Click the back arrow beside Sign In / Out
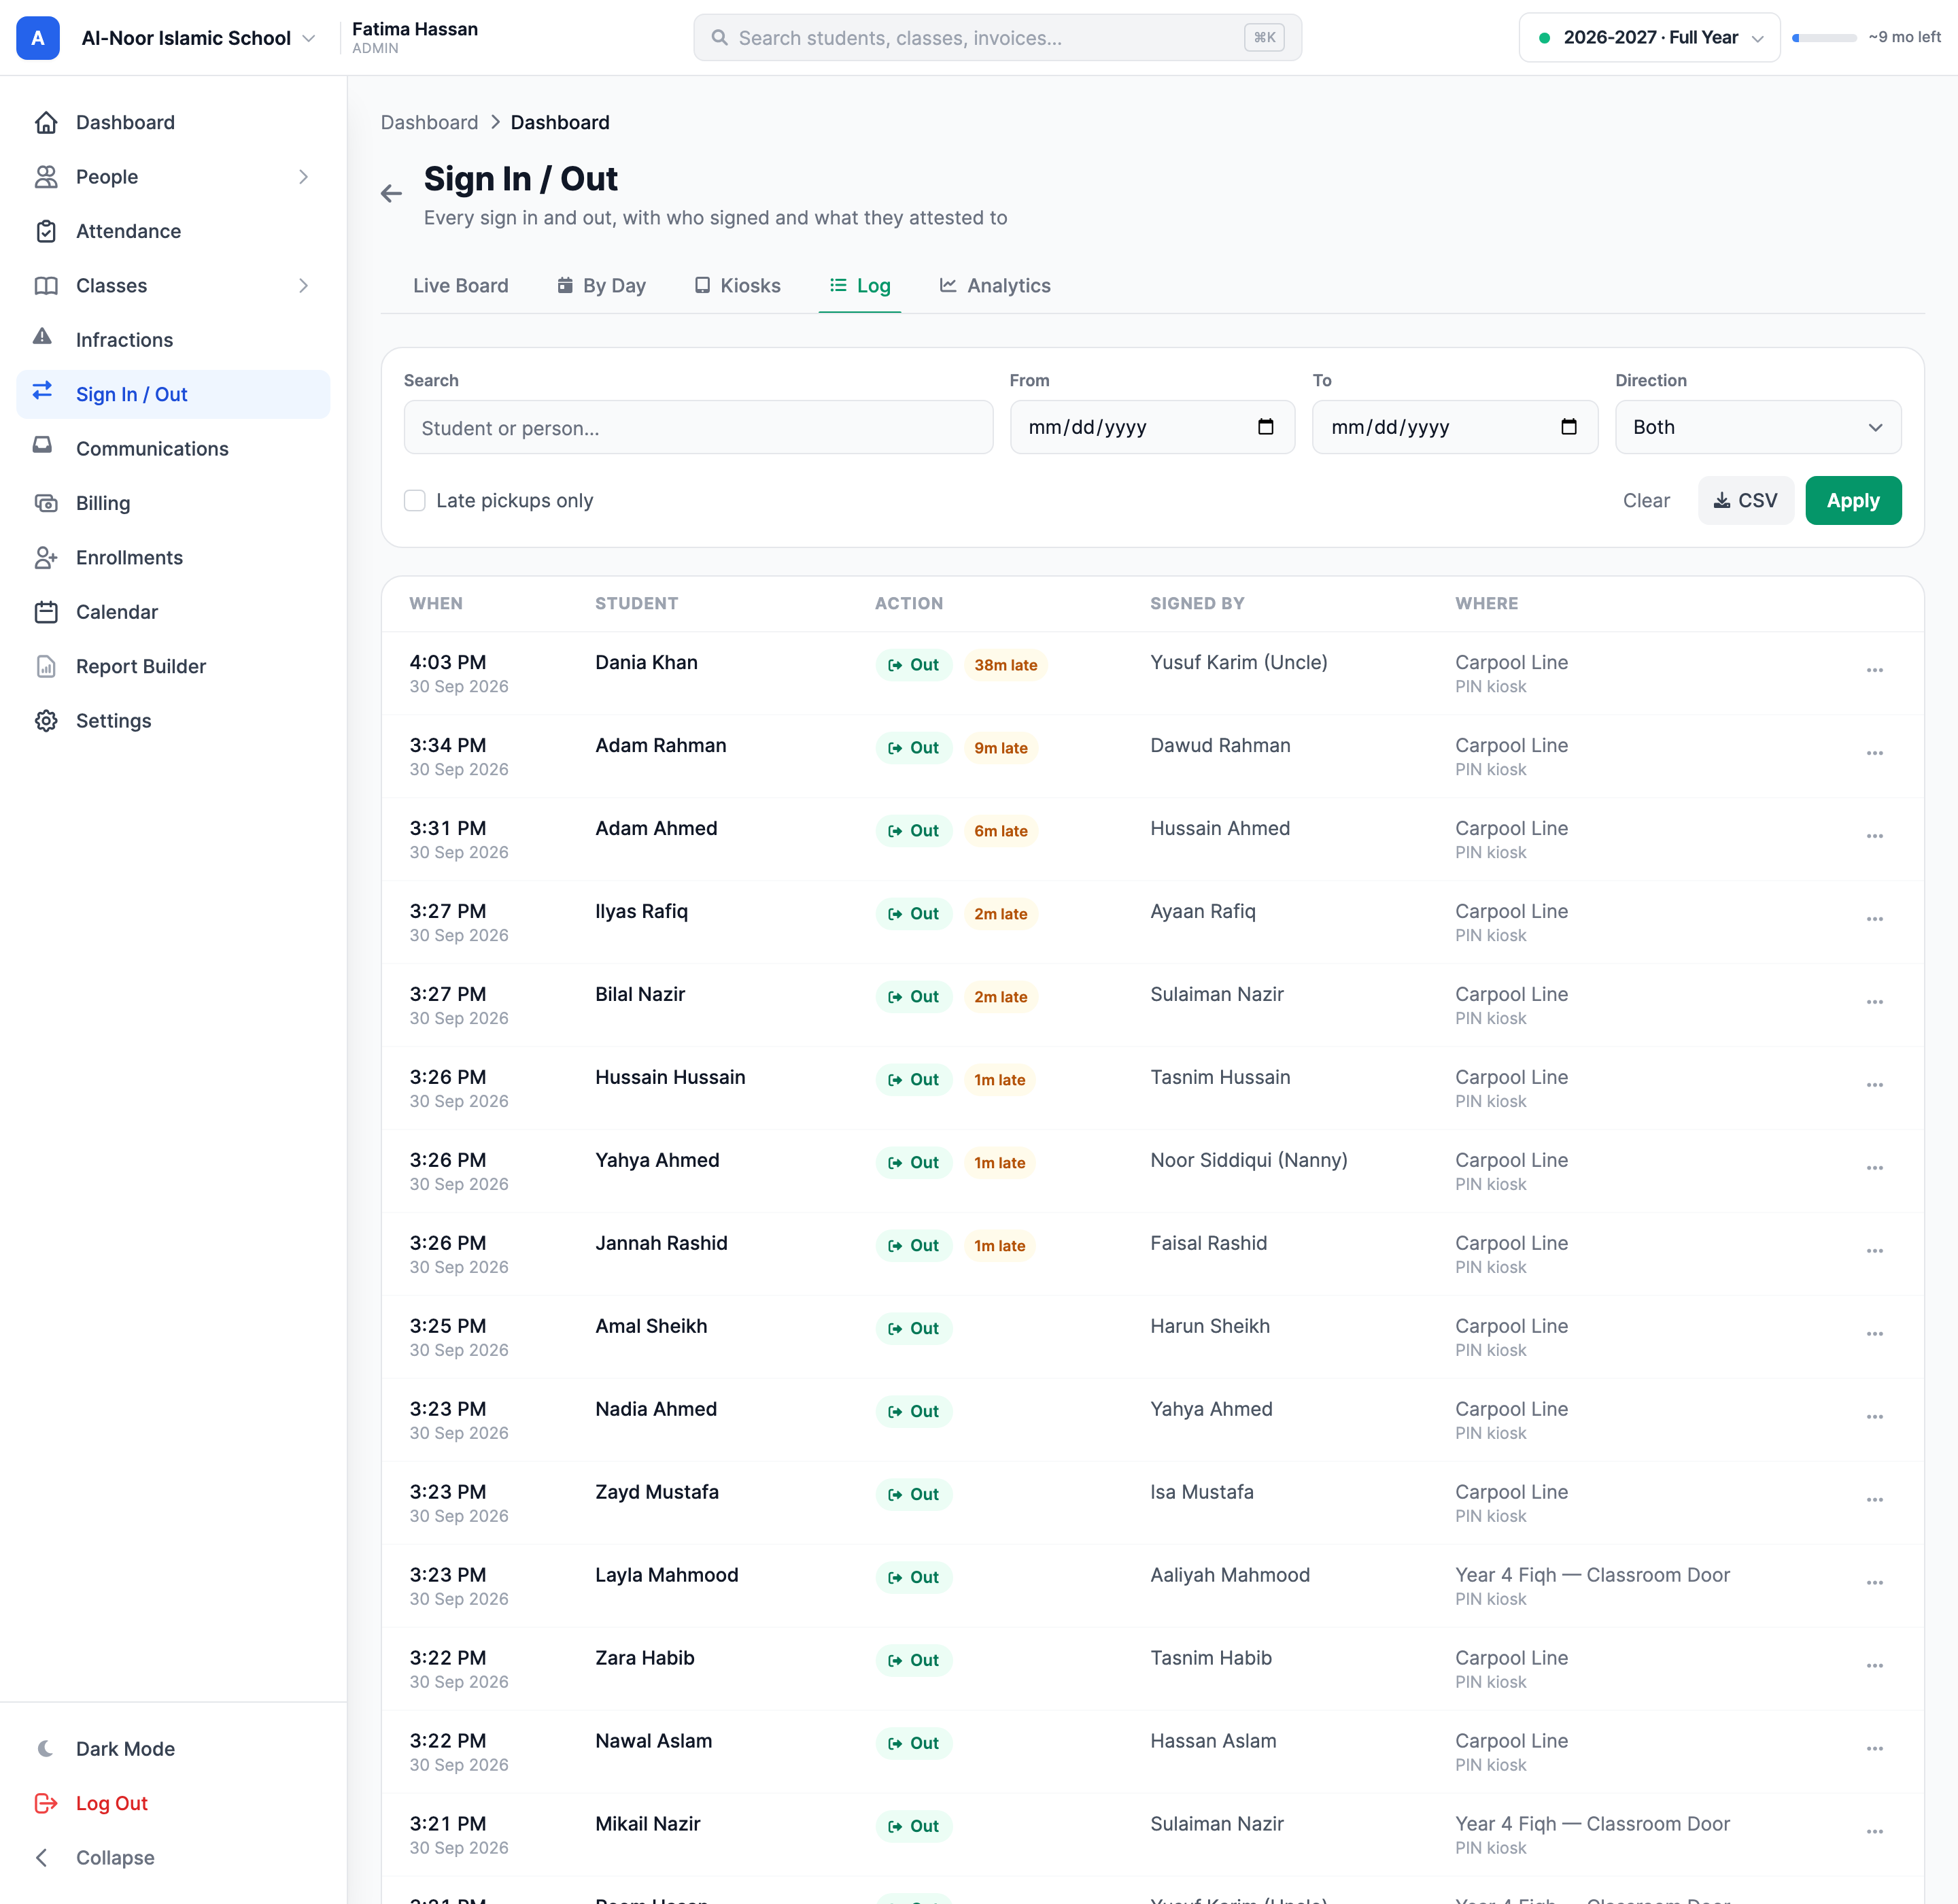 tap(391, 194)
